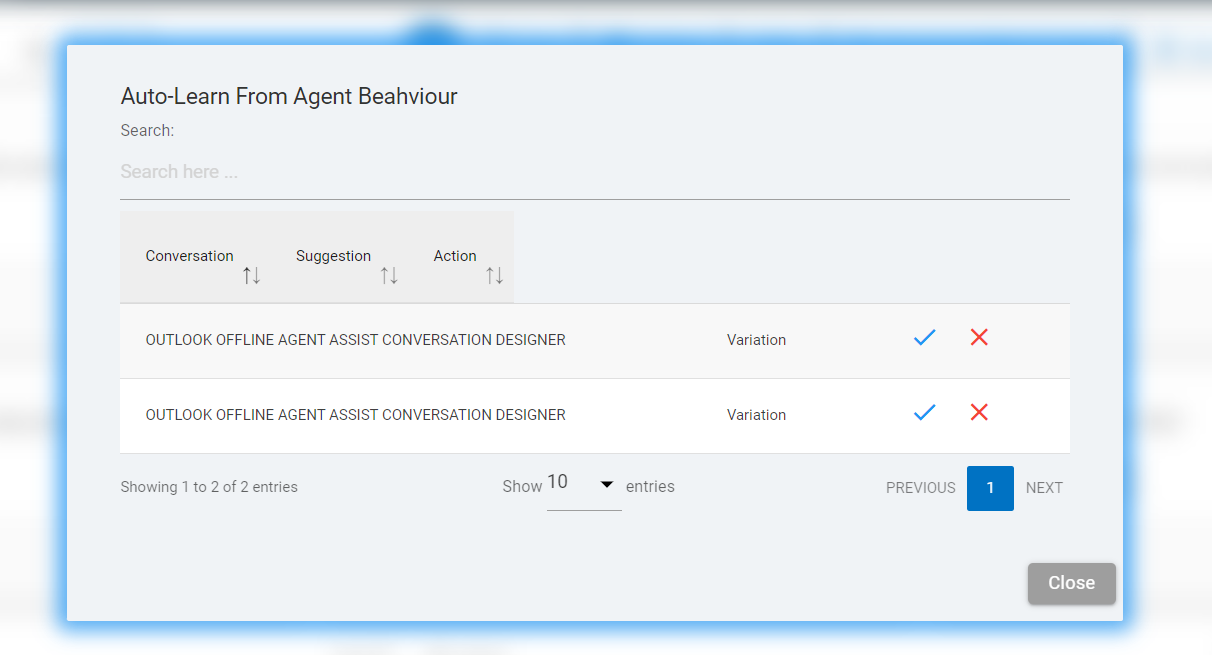This screenshot has height=655, width=1212.
Task: Accept the second row's suggestion with checkmark
Action: [x=924, y=412]
